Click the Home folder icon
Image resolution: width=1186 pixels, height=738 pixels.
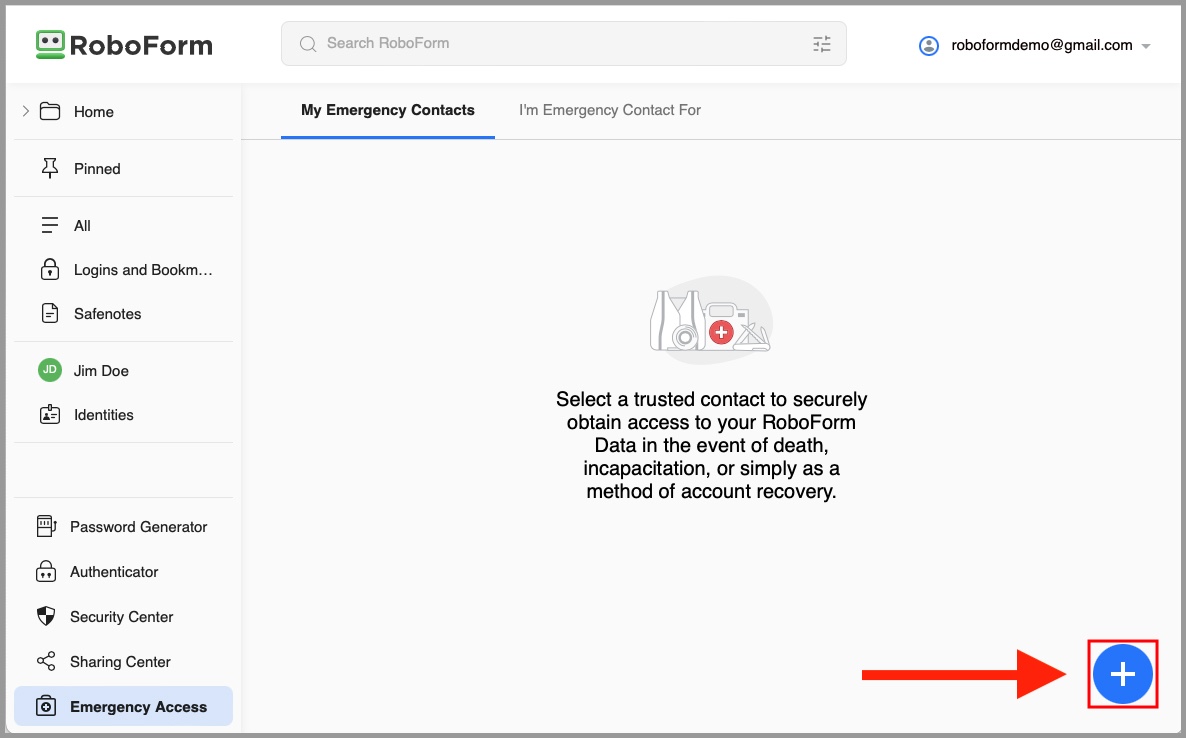click(x=50, y=111)
